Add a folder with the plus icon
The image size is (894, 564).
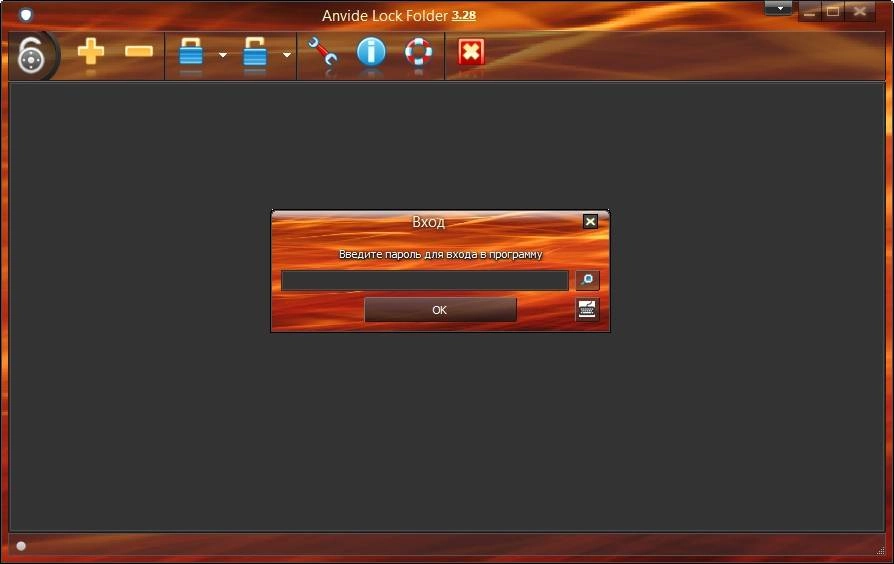point(91,52)
